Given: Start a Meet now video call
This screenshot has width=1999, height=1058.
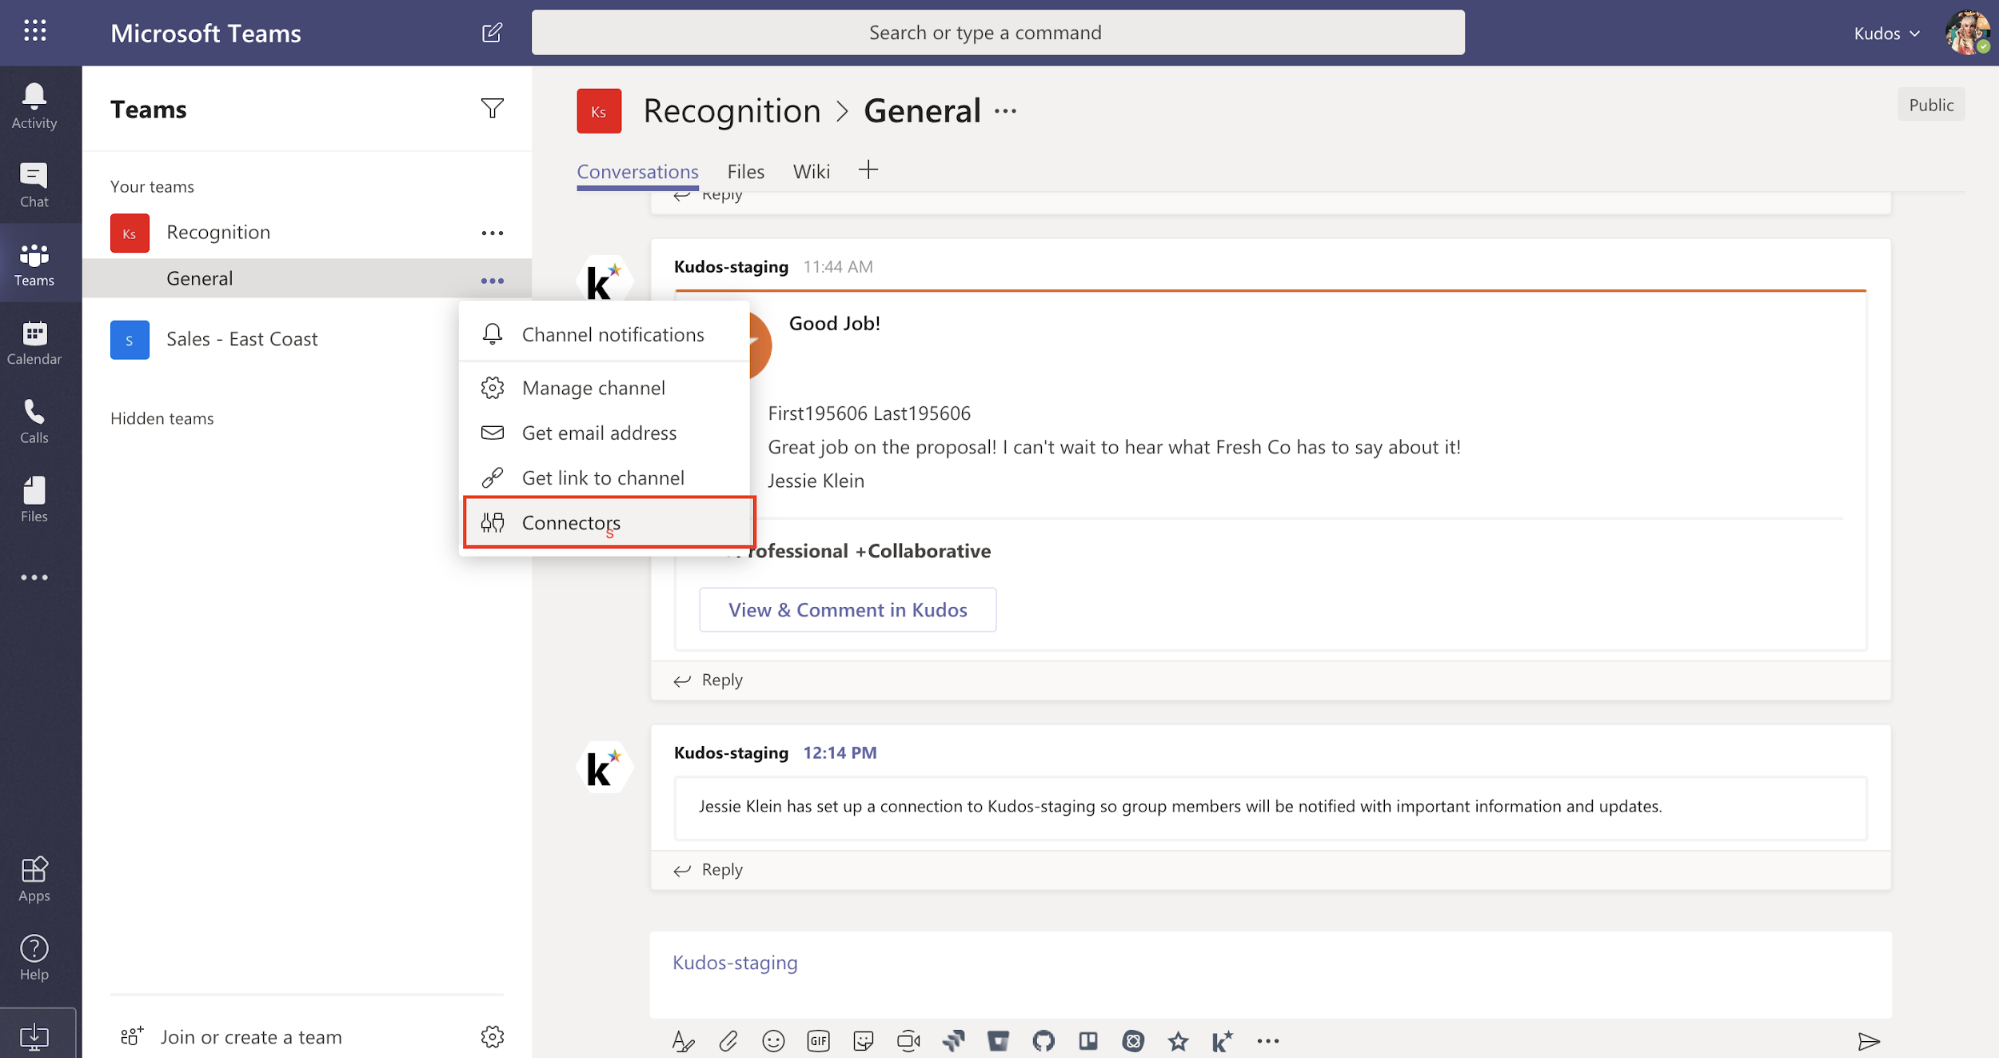Looking at the screenshot, I should click(x=908, y=1041).
